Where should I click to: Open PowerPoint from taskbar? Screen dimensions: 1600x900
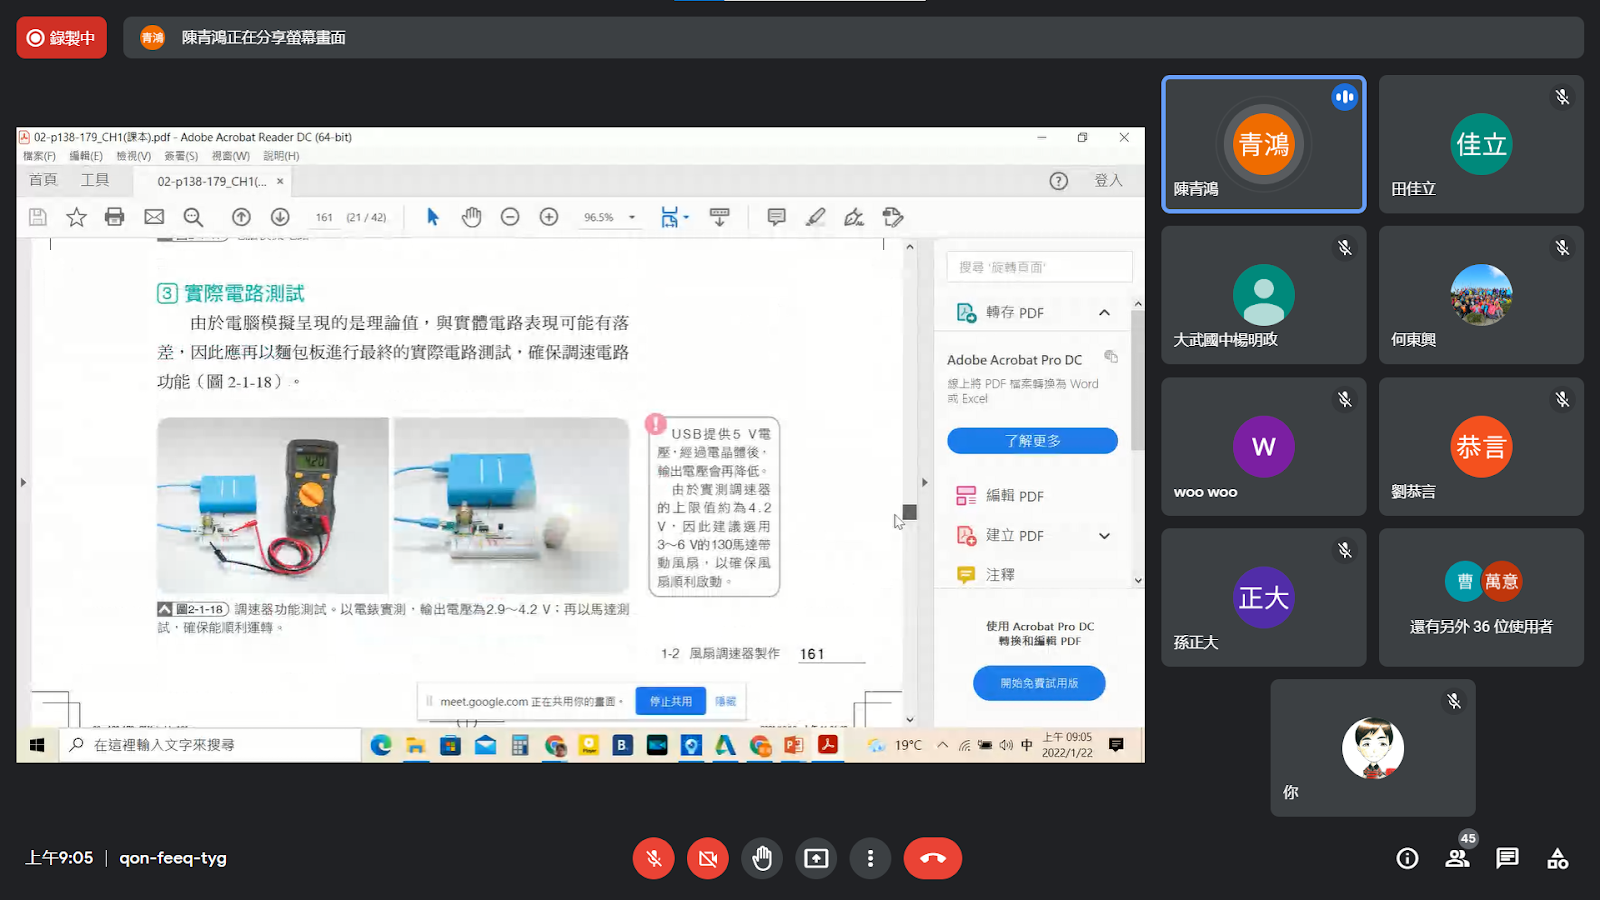[x=794, y=745]
